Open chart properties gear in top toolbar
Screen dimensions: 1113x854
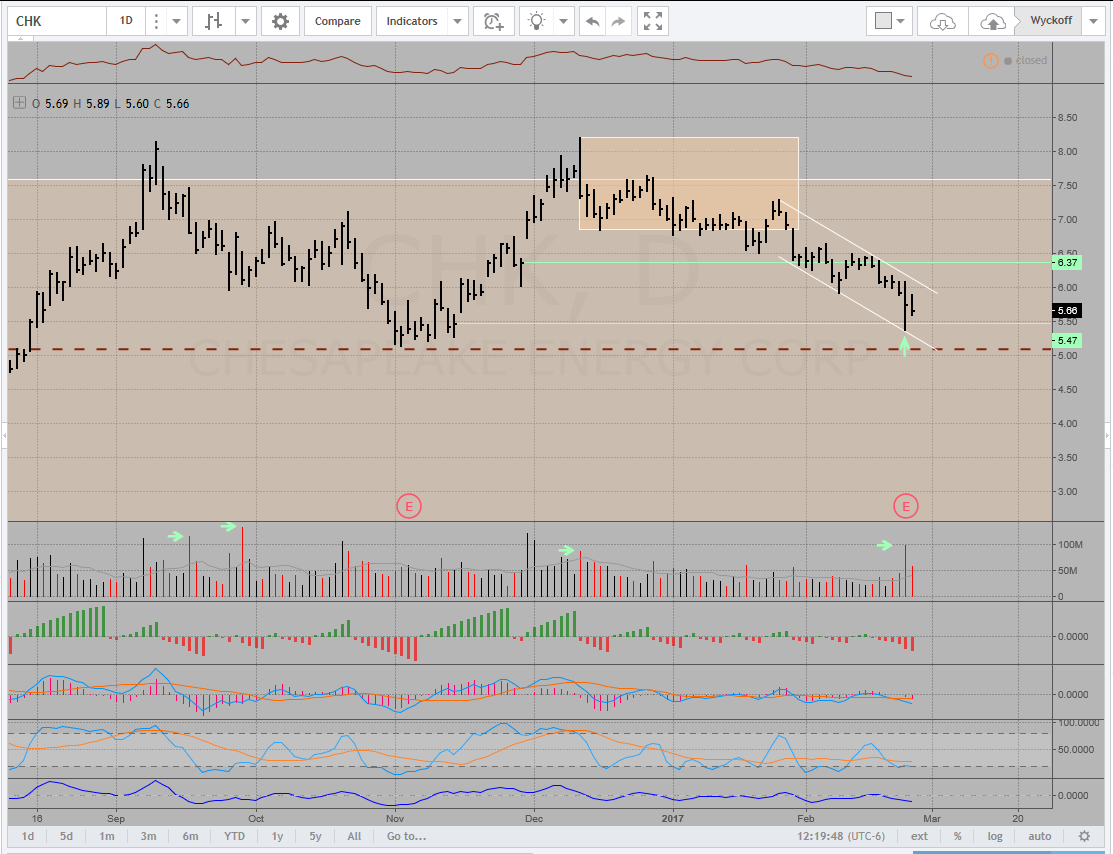pos(280,21)
